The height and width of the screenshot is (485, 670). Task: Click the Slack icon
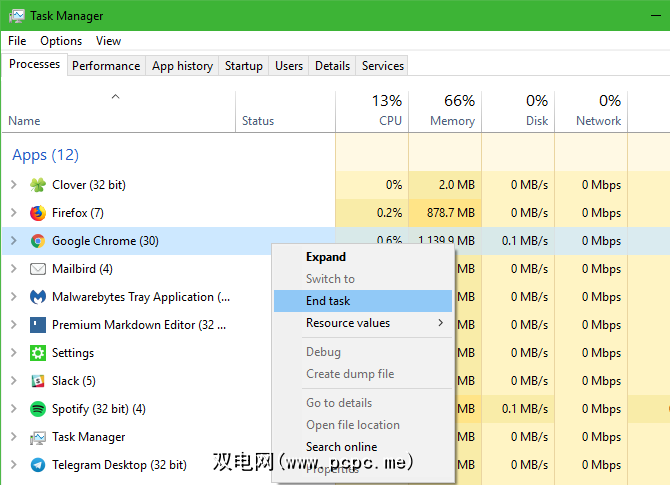(x=38, y=381)
